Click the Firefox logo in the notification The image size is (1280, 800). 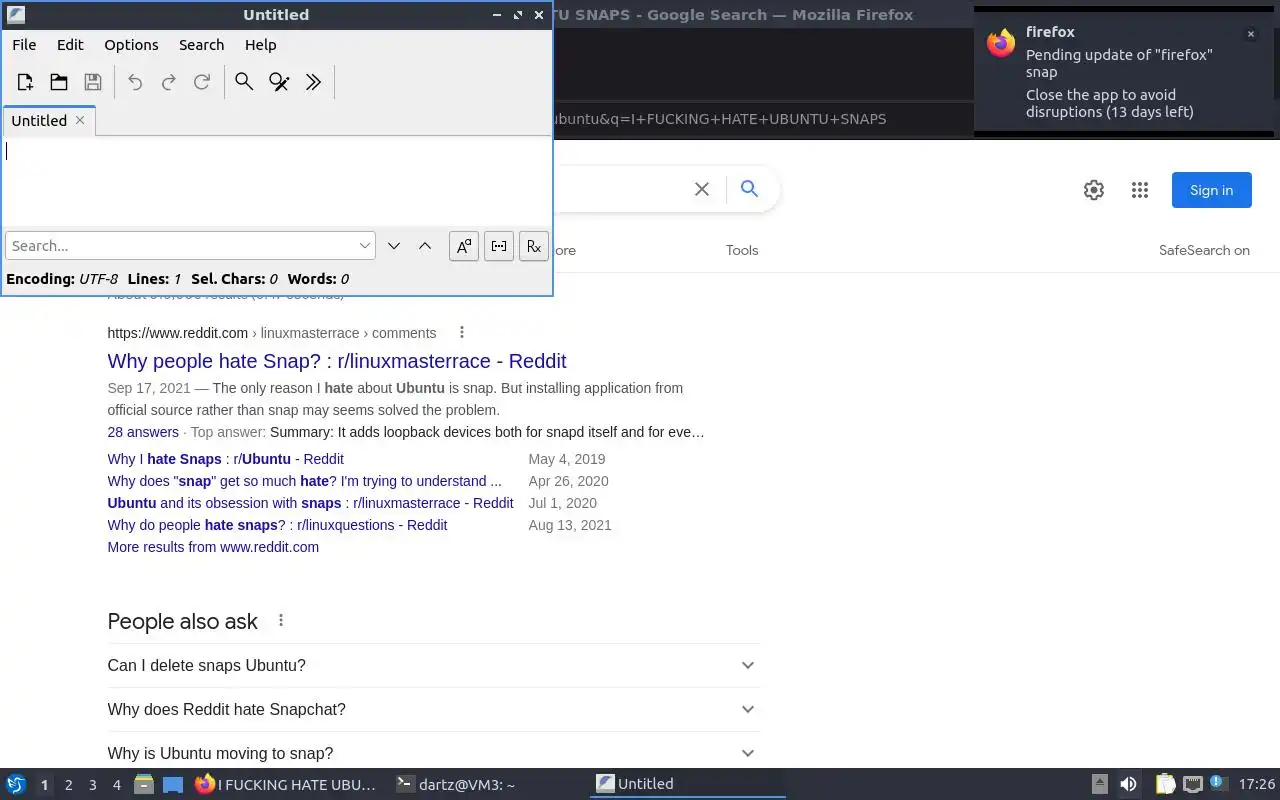click(x=1001, y=43)
